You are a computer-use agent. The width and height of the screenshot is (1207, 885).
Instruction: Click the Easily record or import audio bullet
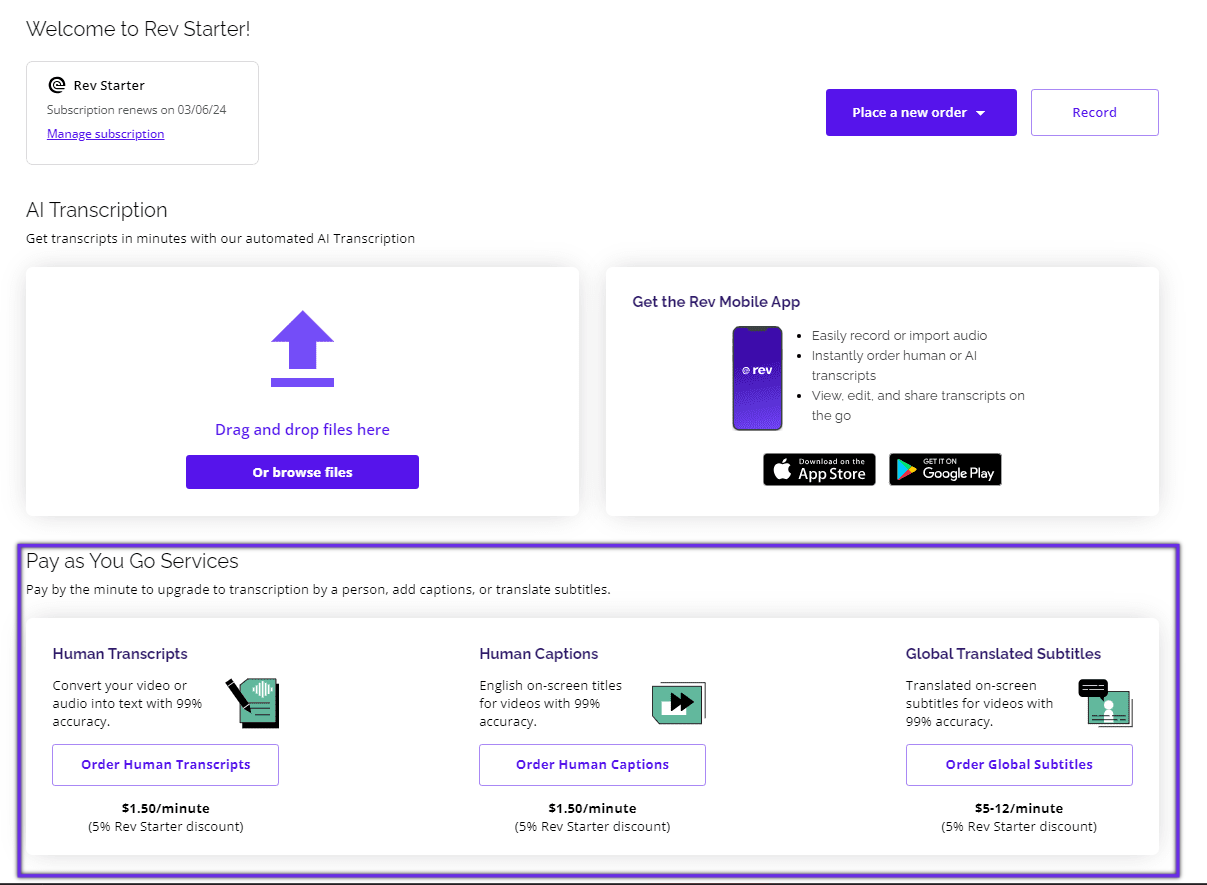(899, 336)
